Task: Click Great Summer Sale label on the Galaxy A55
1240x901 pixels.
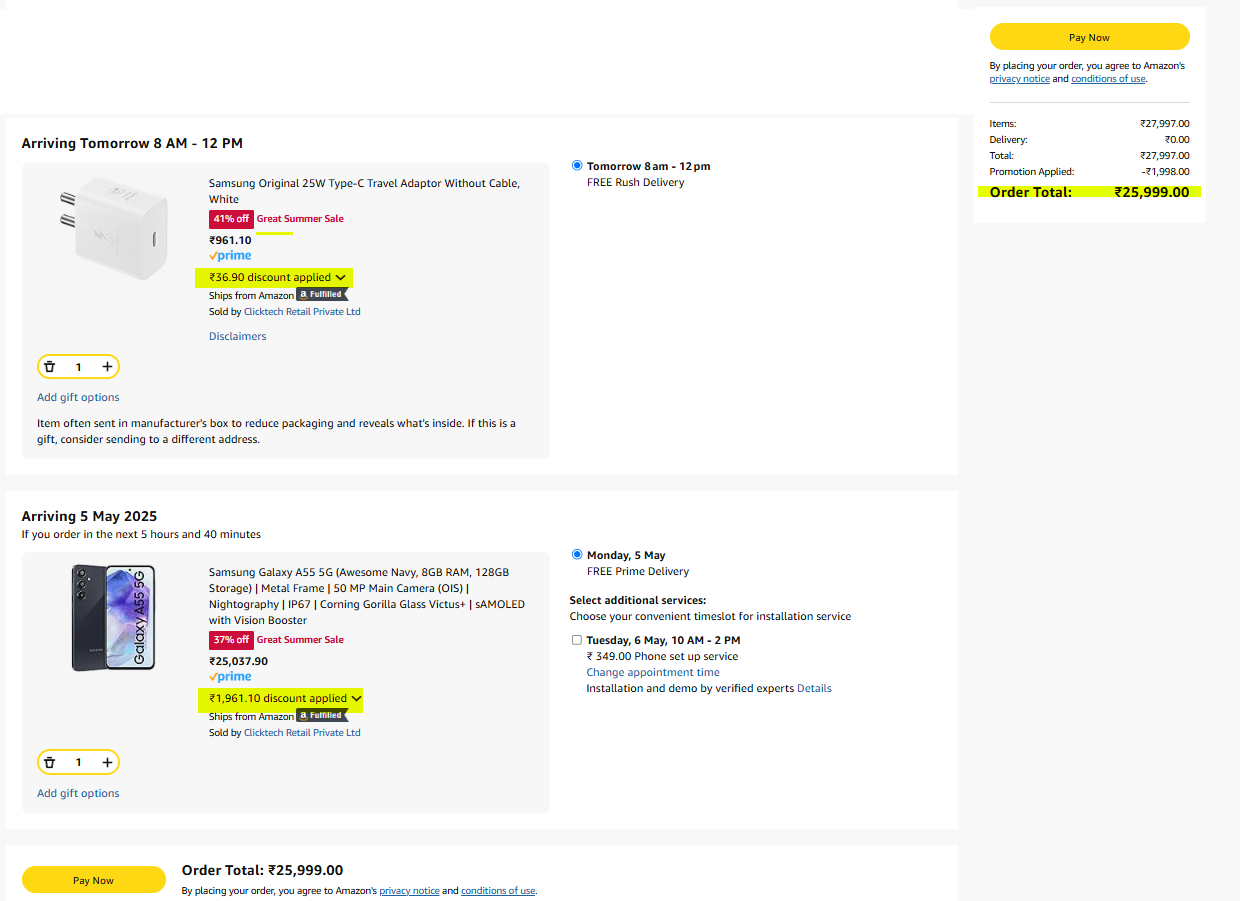Action: pyautogui.click(x=300, y=640)
